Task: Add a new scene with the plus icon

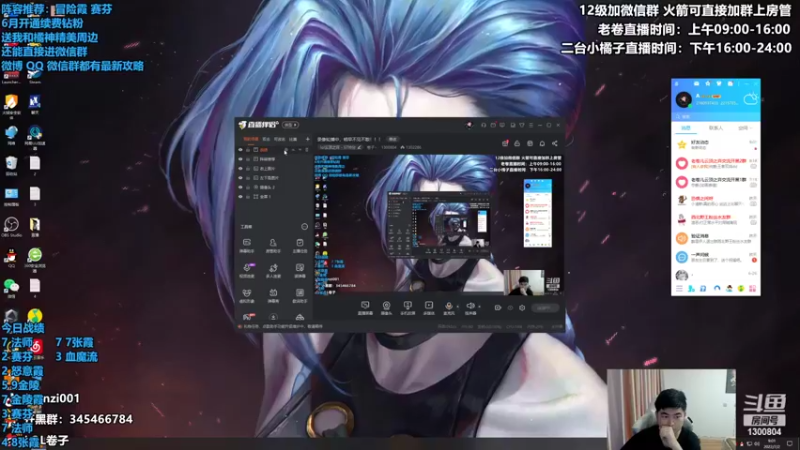Action: tap(308, 139)
